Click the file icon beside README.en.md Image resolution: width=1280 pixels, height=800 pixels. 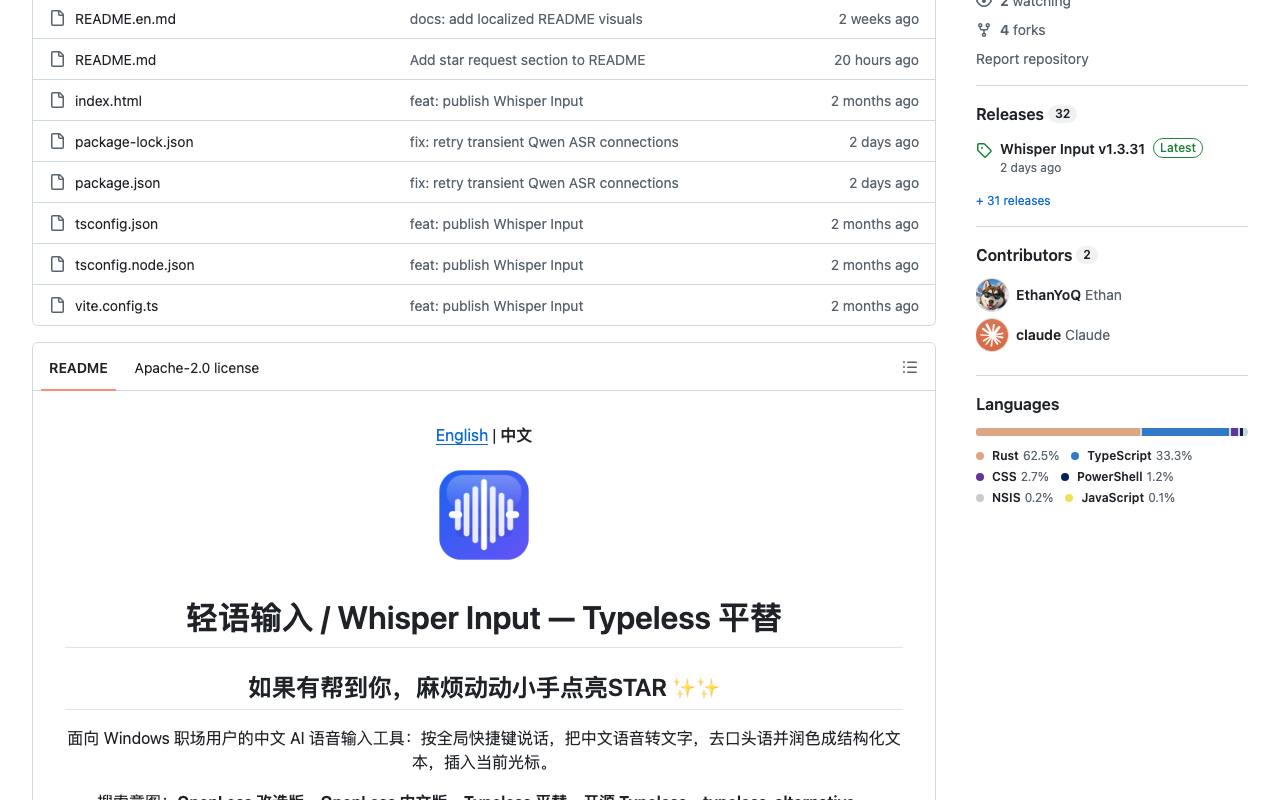click(57, 19)
